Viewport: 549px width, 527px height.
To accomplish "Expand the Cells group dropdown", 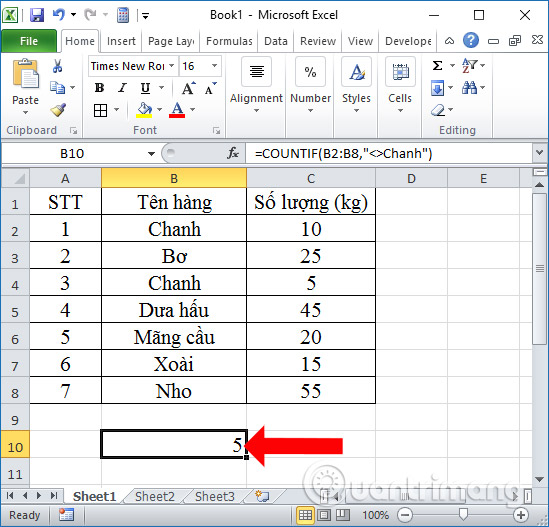I will 400,111.
